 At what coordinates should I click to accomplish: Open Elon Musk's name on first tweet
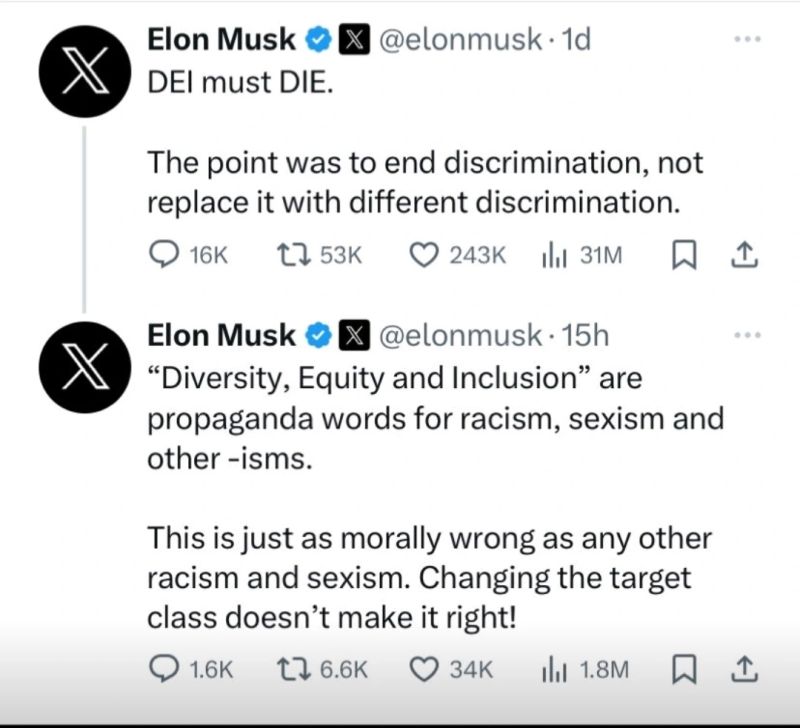click(x=222, y=39)
